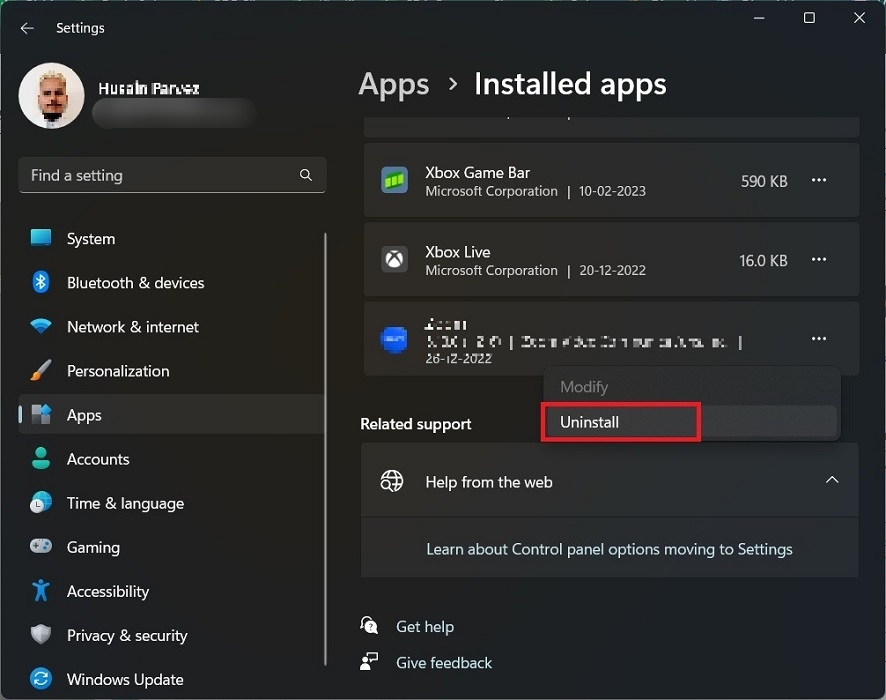886x700 pixels.
Task: Click the user profile picture
Action: pyautogui.click(x=51, y=95)
